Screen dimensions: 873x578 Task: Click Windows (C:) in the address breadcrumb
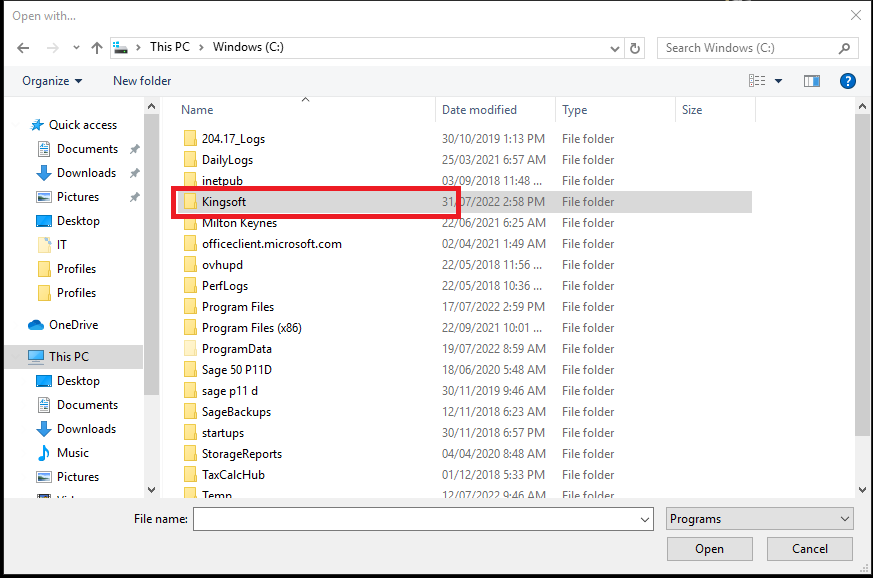pyautogui.click(x=248, y=47)
